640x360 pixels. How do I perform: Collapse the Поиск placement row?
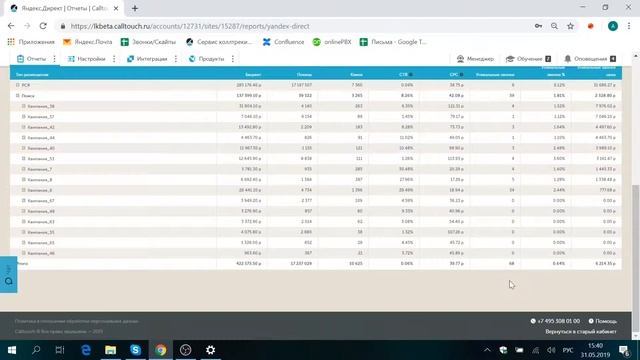tap(18, 96)
